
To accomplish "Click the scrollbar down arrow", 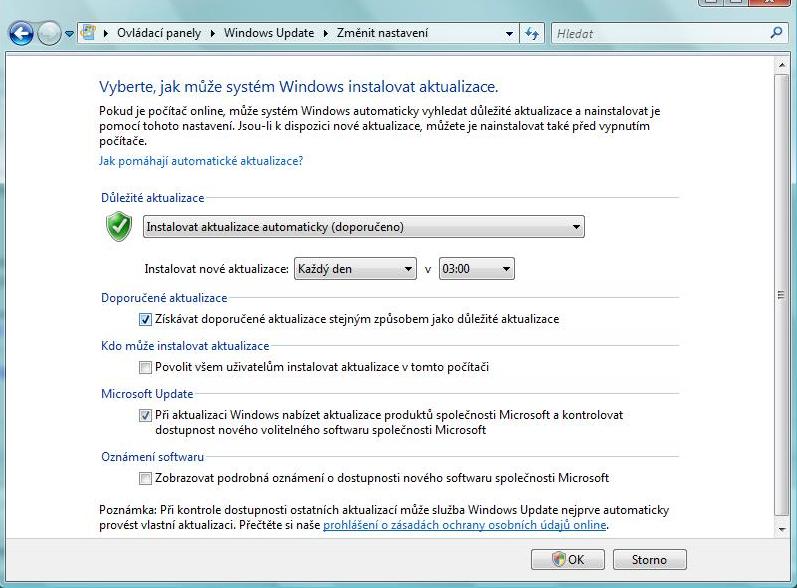I will click(782, 526).
